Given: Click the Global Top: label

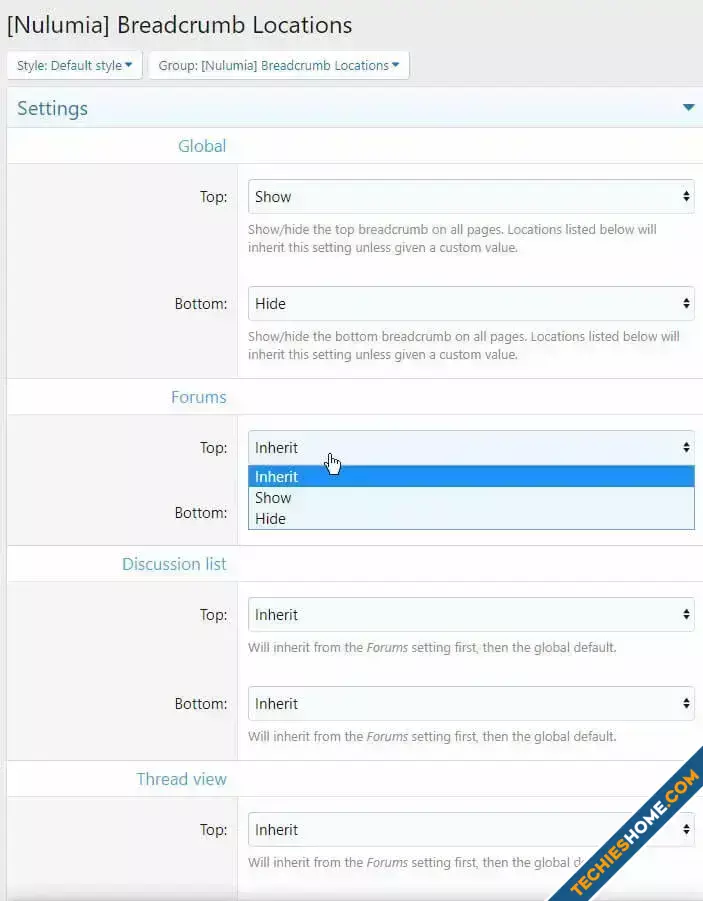Looking at the screenshot, I should (213, 197).
